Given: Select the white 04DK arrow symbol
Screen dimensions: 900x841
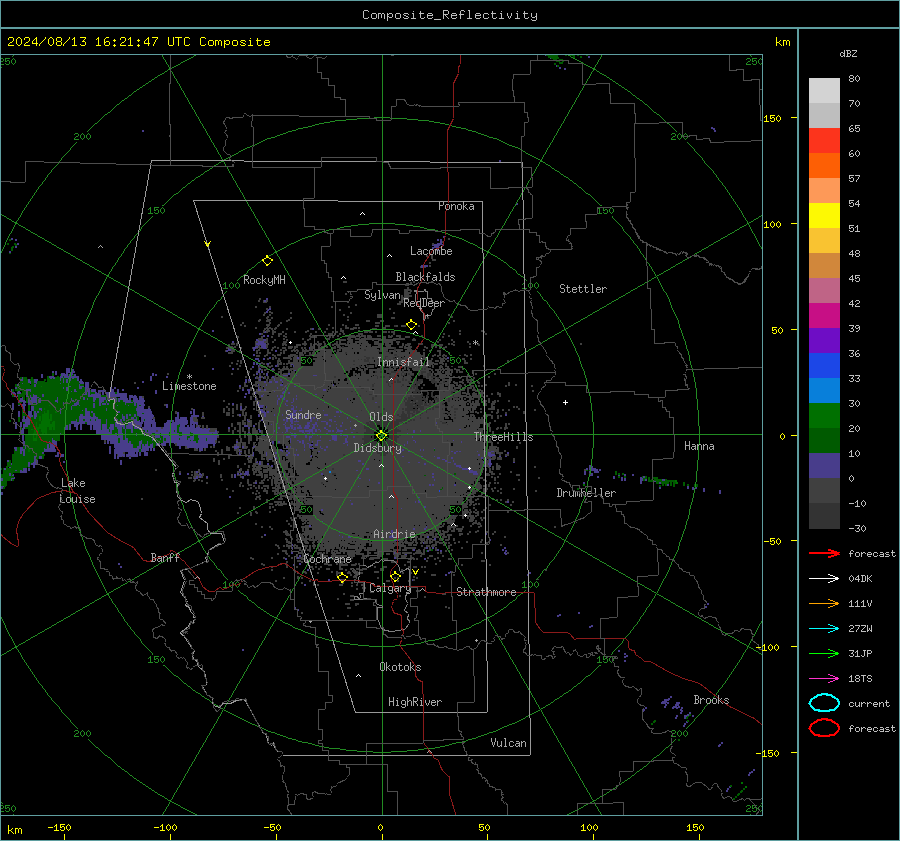Looking at the screenshot, I should pyautogui.click(x=824, y=578).
